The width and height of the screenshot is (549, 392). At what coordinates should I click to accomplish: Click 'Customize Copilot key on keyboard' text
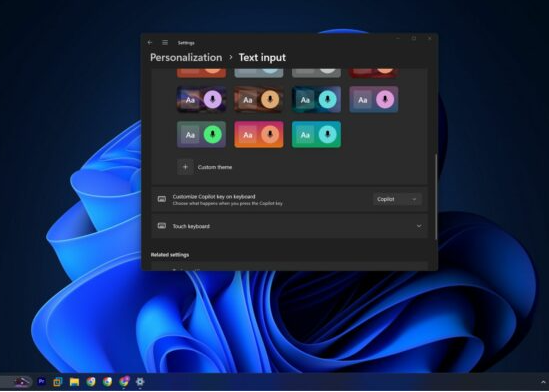pos(214,196)
